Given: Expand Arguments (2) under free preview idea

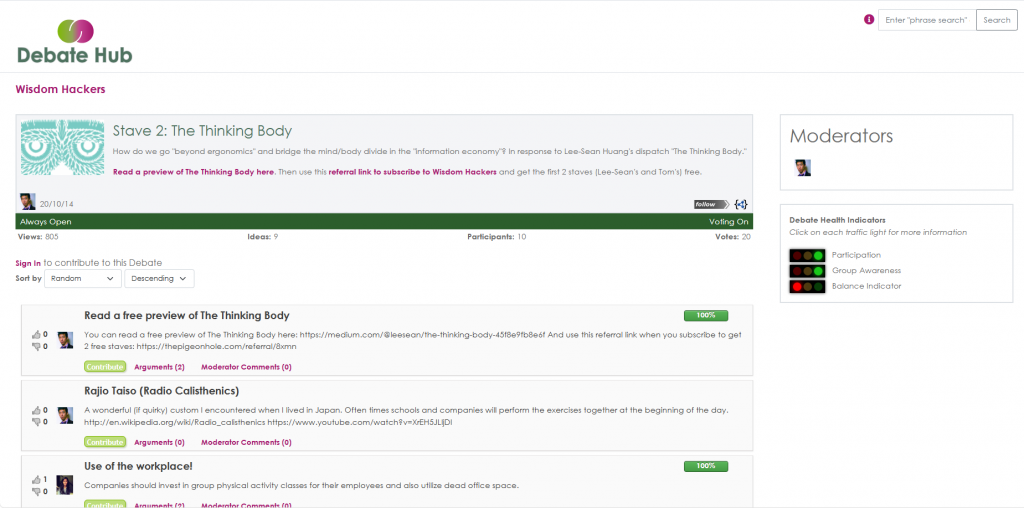Looking at the screenshot, I should 159,367.
